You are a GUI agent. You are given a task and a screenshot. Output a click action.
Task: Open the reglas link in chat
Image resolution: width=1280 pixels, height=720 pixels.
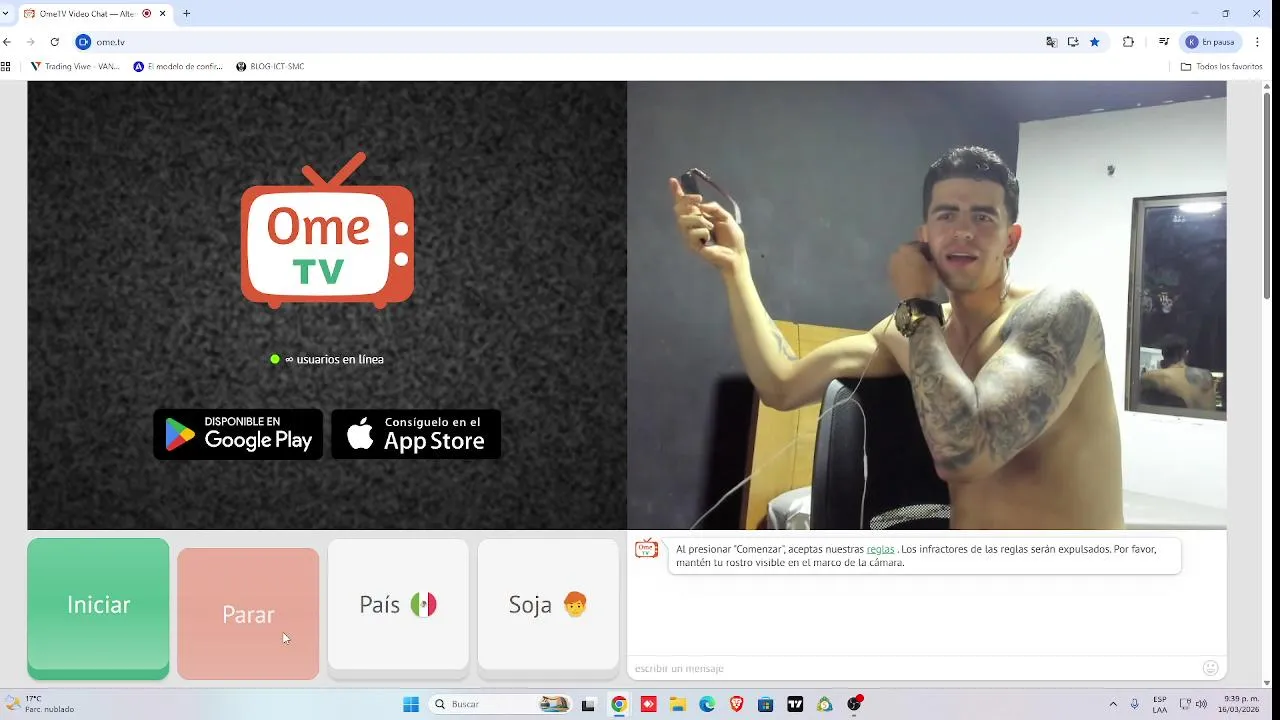point(880,549)
